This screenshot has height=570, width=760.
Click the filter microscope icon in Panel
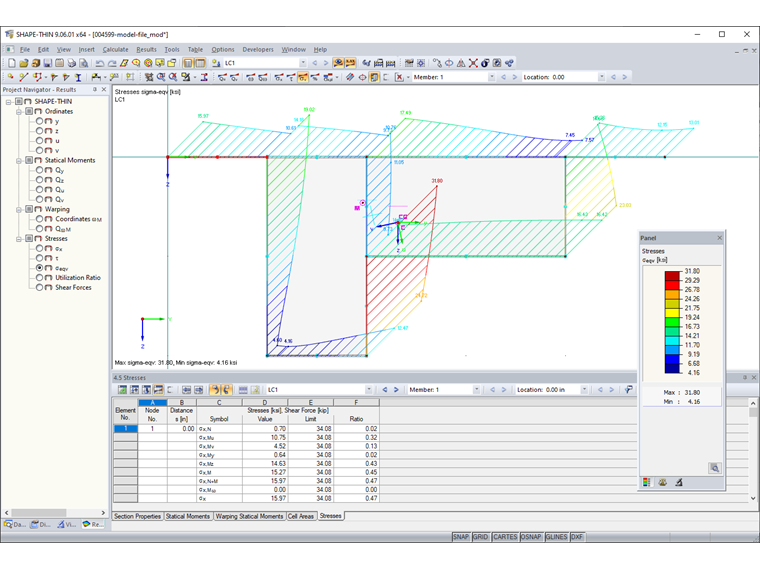pos(679,482)
